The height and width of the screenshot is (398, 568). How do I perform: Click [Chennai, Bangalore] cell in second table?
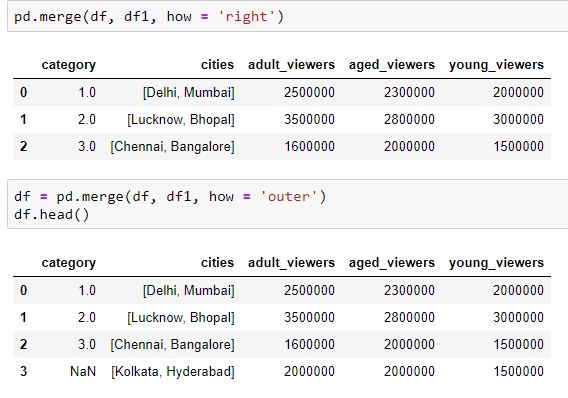click(172, 344)
